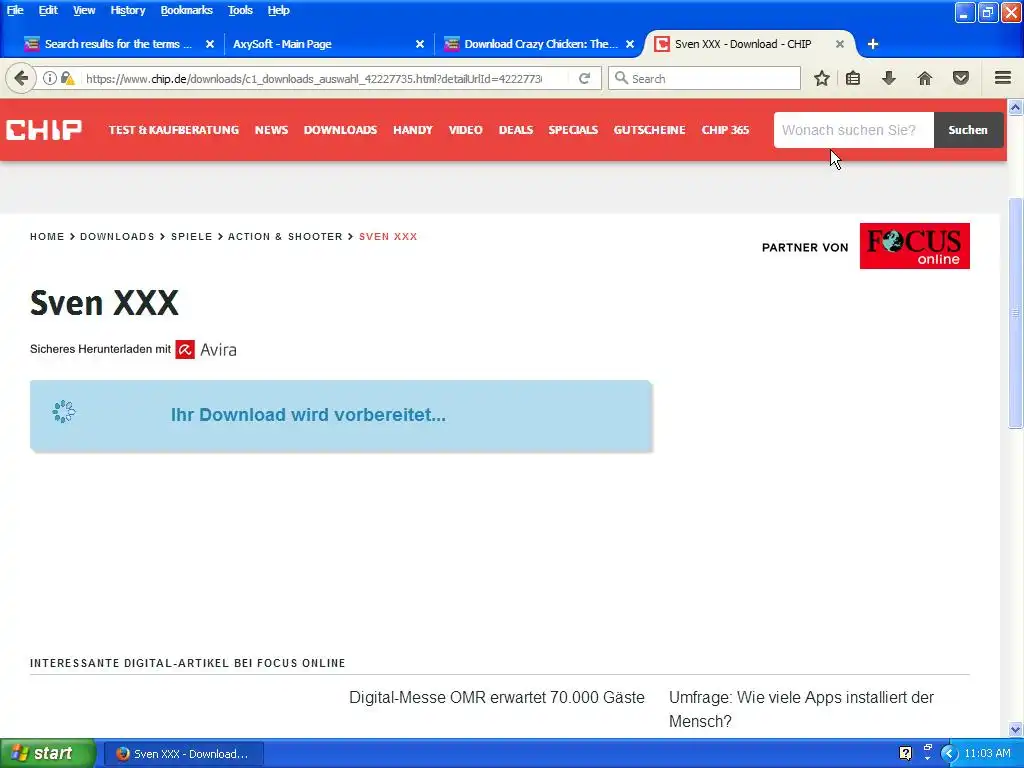
Task: Click 'Ihr Download wird vorbereitet...' banner
Action: pos(341,415)
